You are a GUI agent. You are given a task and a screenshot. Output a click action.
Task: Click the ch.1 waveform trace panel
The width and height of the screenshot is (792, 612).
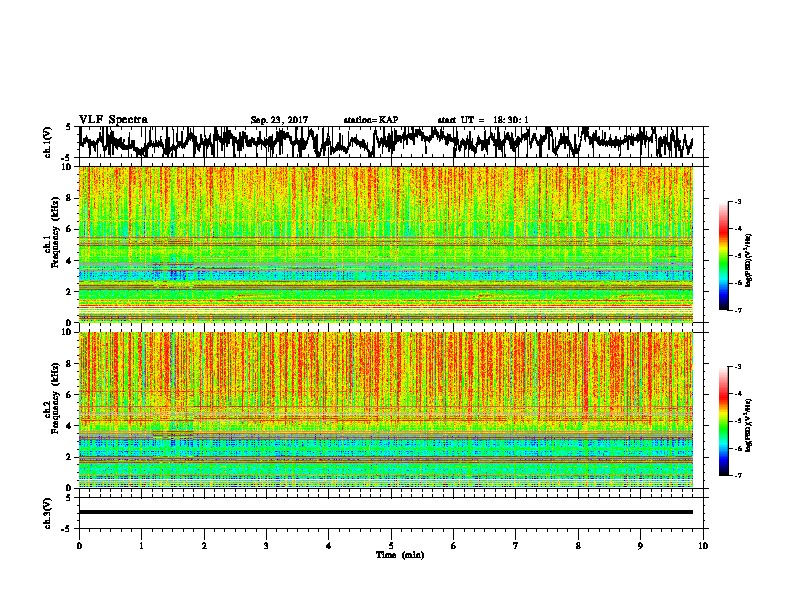tap(391, 142)
